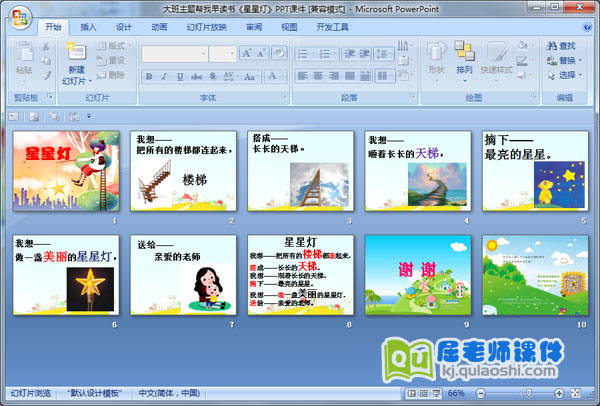Open the font size dropdown
This screenshot has width=600, height=406.
232,54
